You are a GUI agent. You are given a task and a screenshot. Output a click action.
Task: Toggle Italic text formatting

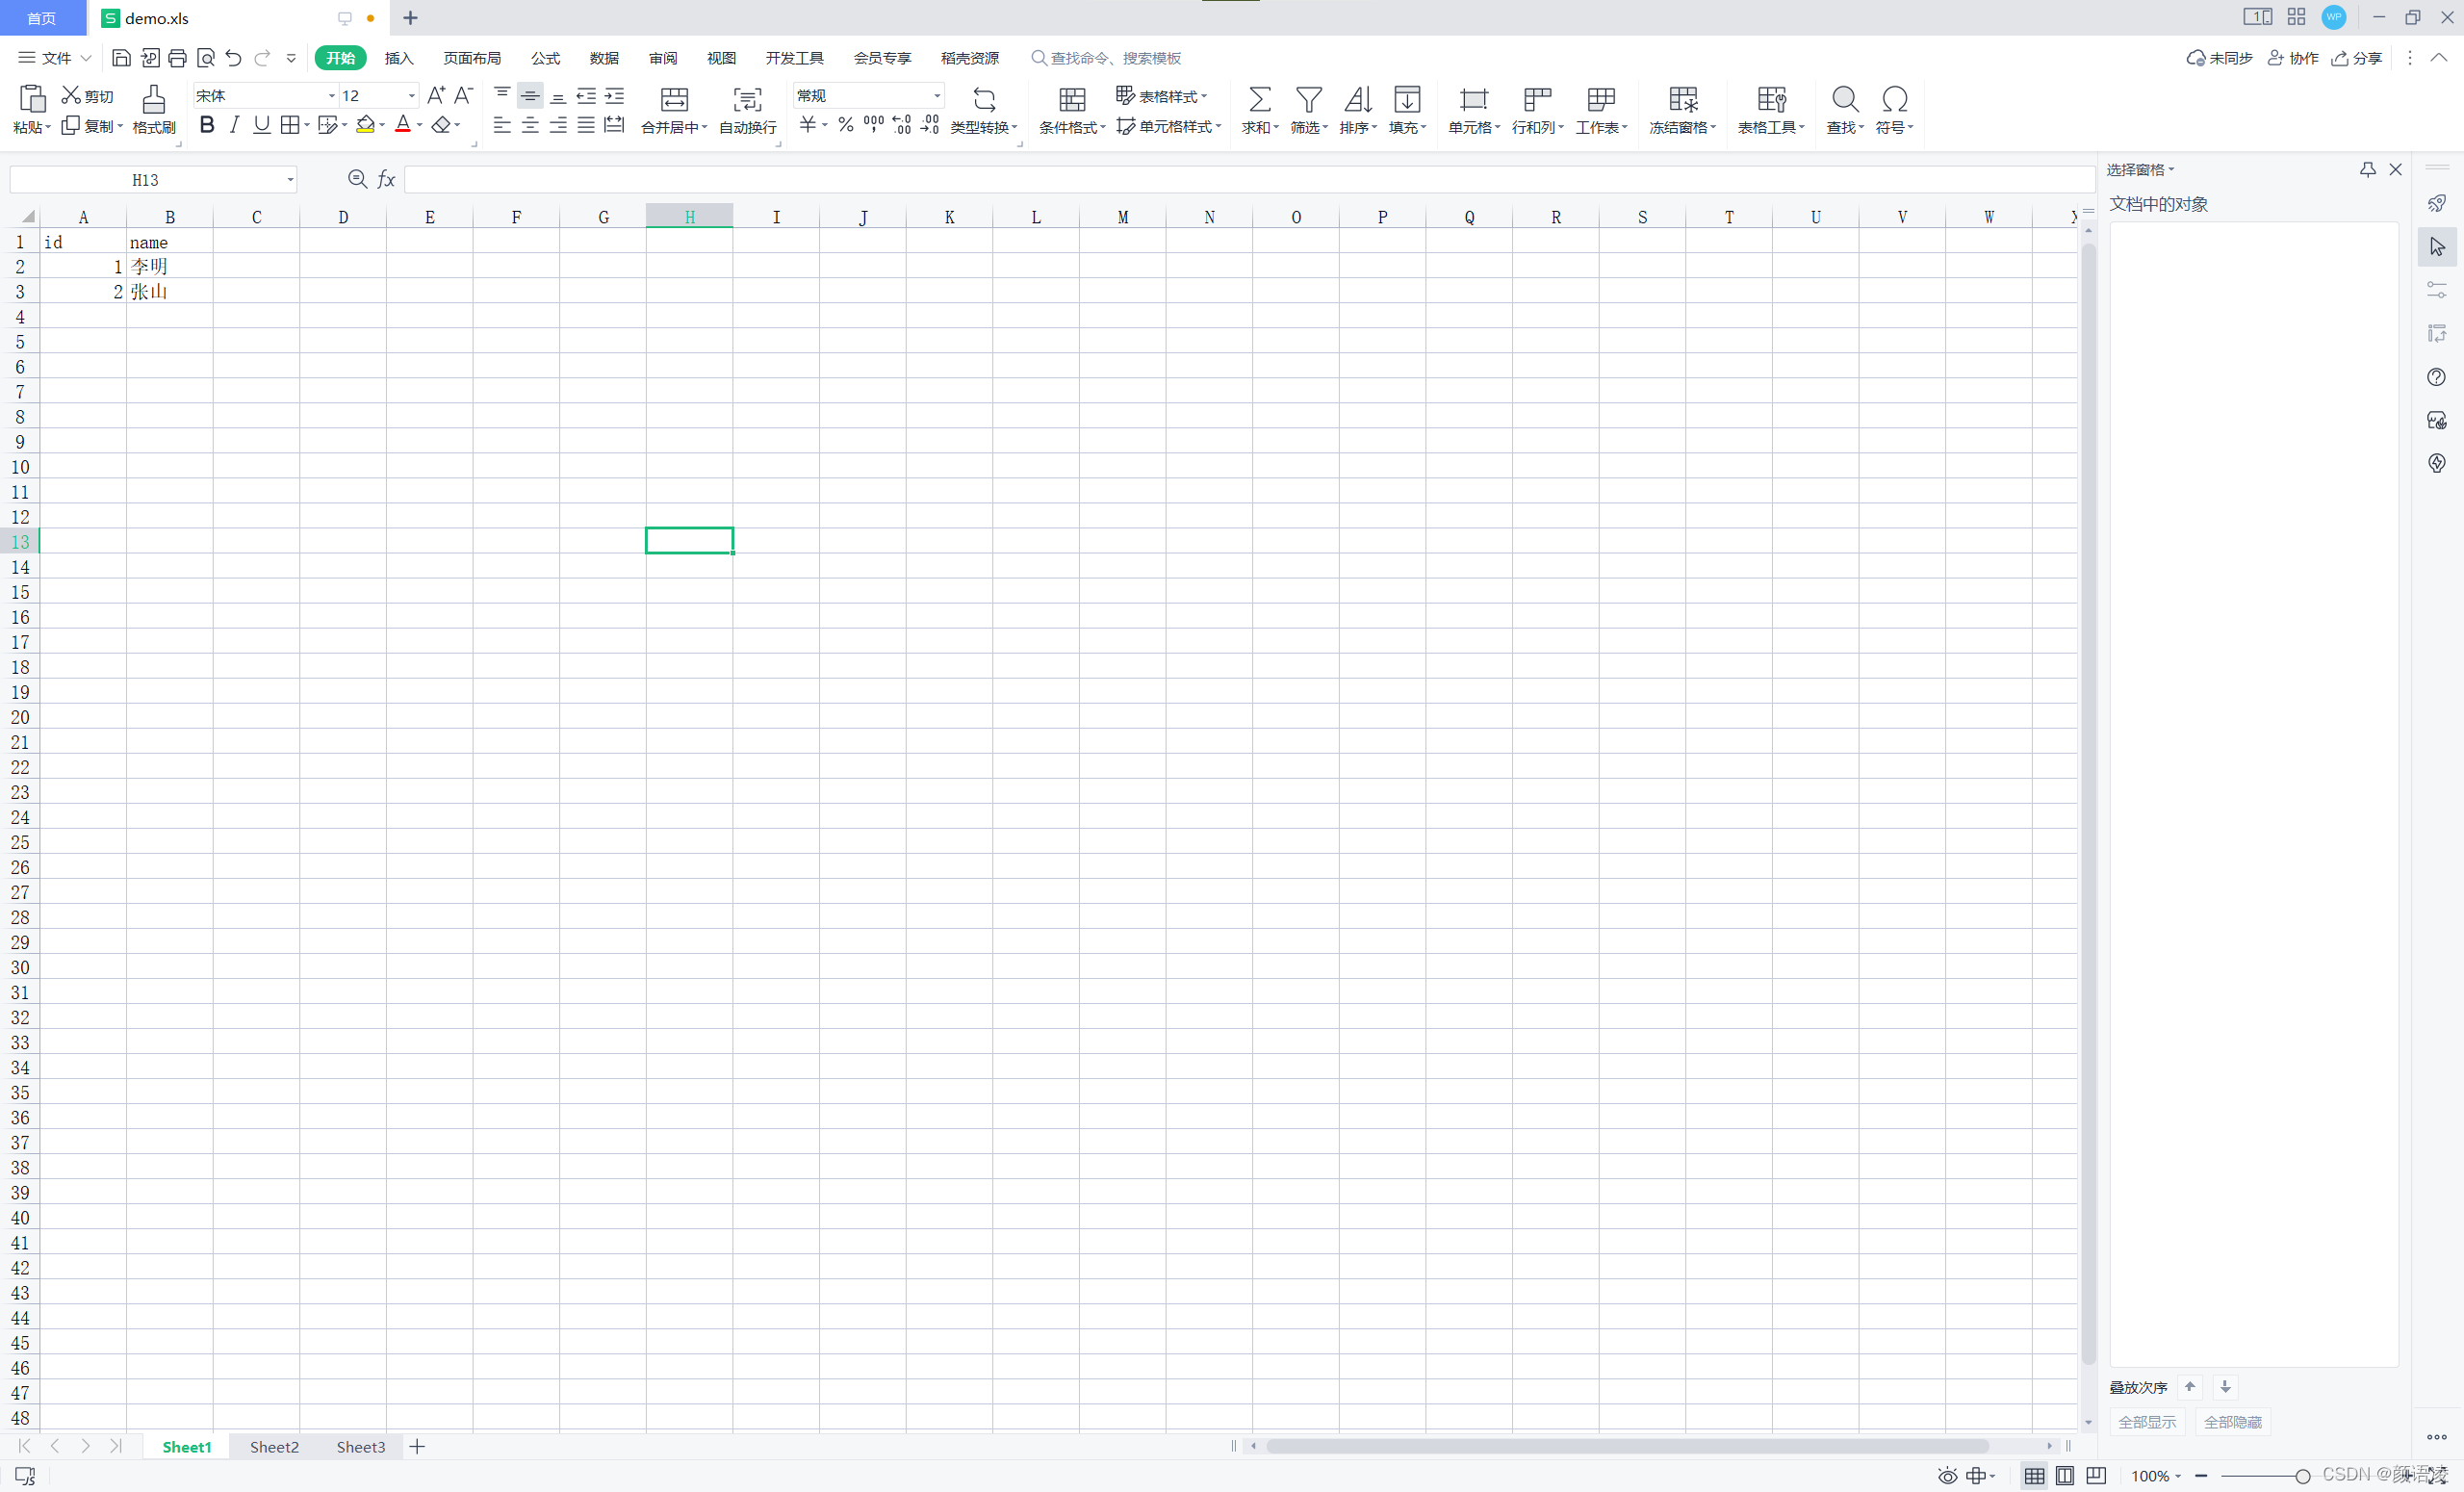click(234, 125)
